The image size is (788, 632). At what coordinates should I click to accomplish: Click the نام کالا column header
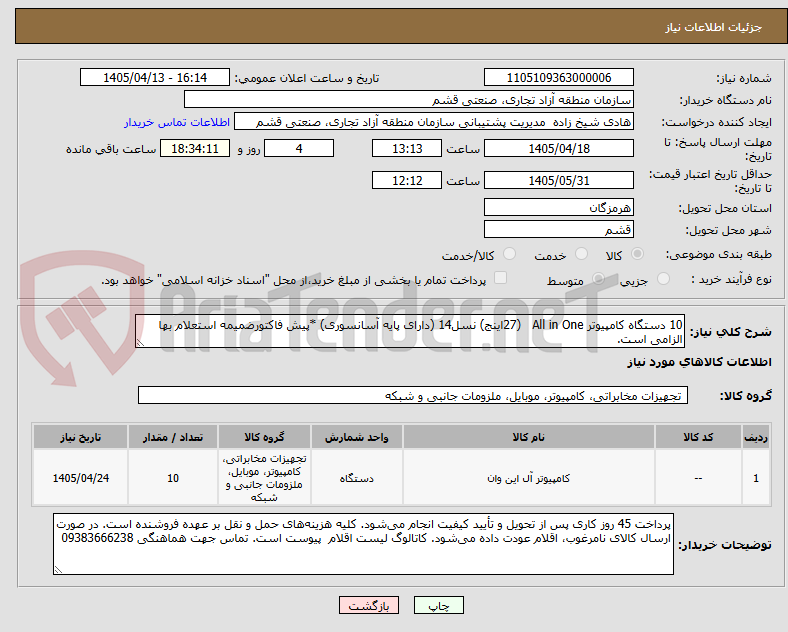(x=529, y=437)
